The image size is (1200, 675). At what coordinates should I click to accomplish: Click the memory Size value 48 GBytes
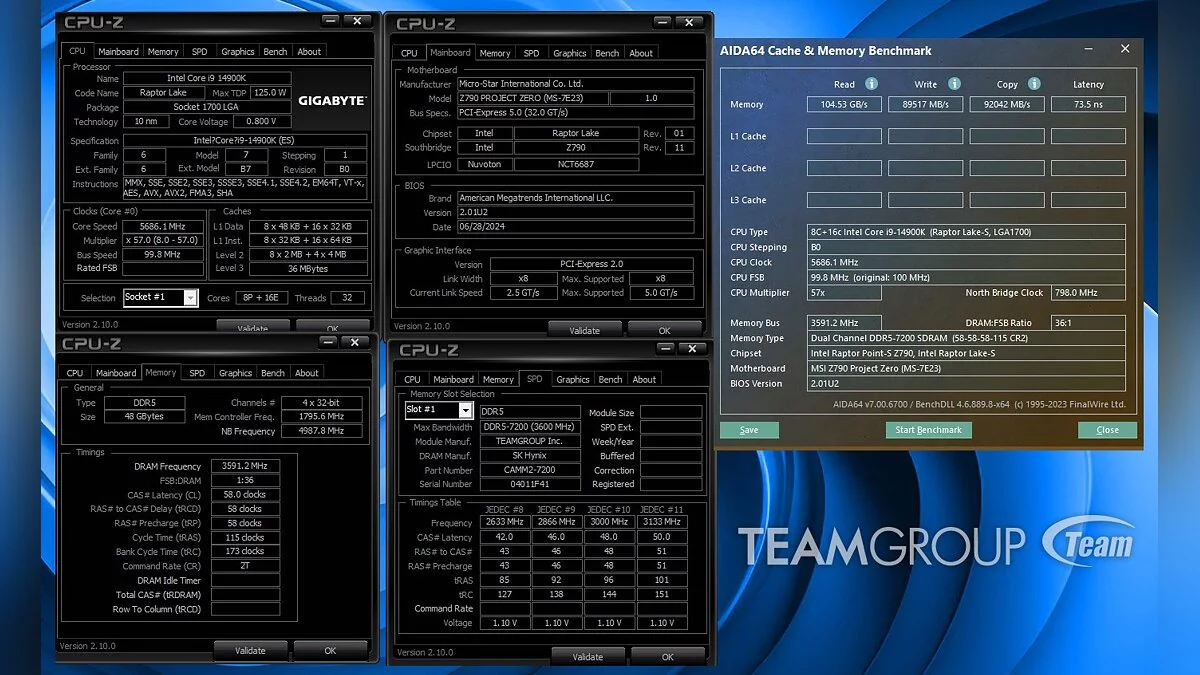(x=144, y=417)
